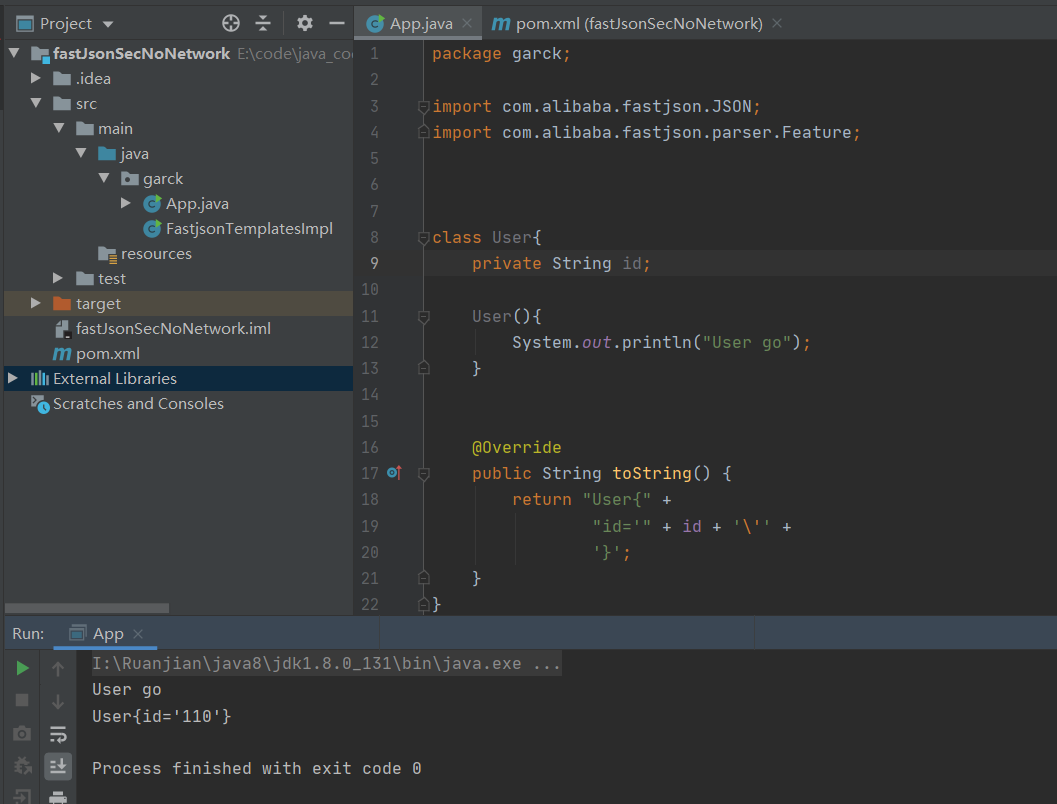Collapse the garck package
This screenshot has width=1057, height=804.
tap(104, 178)
